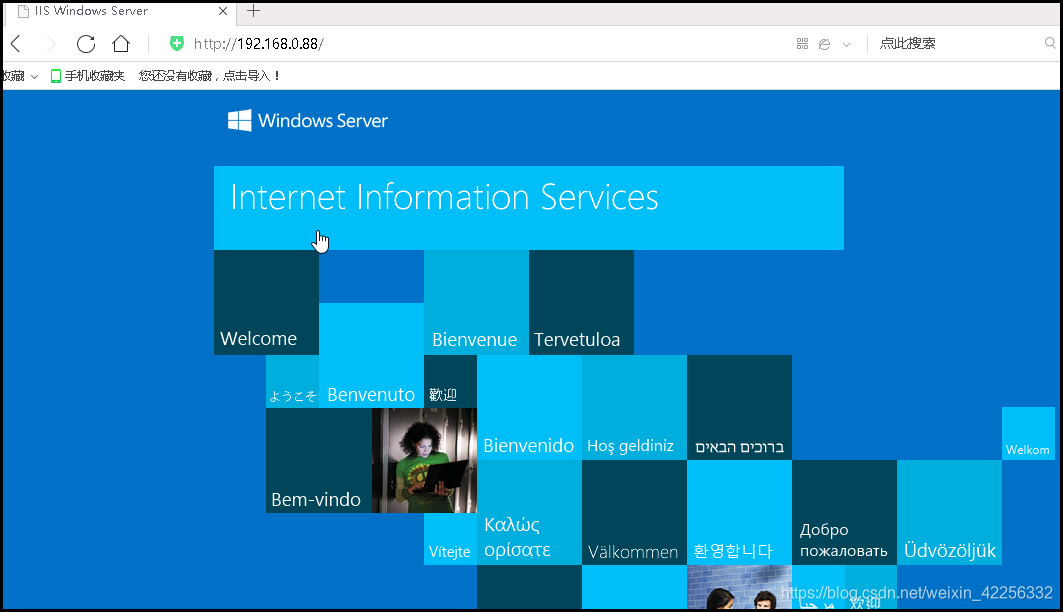Select the Bienvenido tile

pyautogui.click(x=529, y=407)
